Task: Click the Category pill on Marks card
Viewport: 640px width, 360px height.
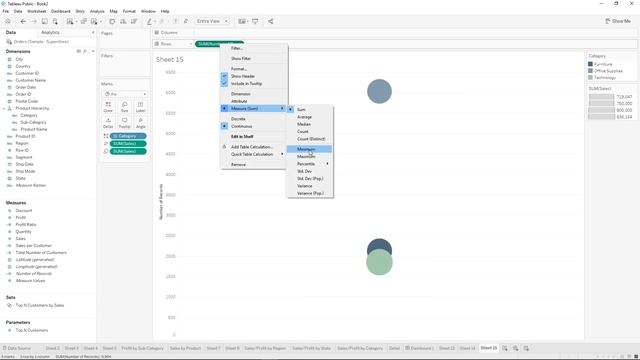Action: 128,136
